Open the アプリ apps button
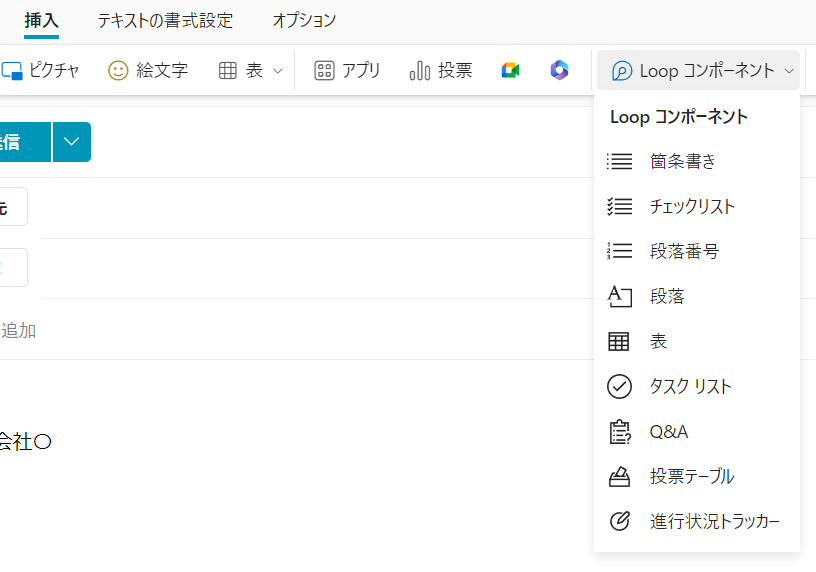 tap(347, 70)
